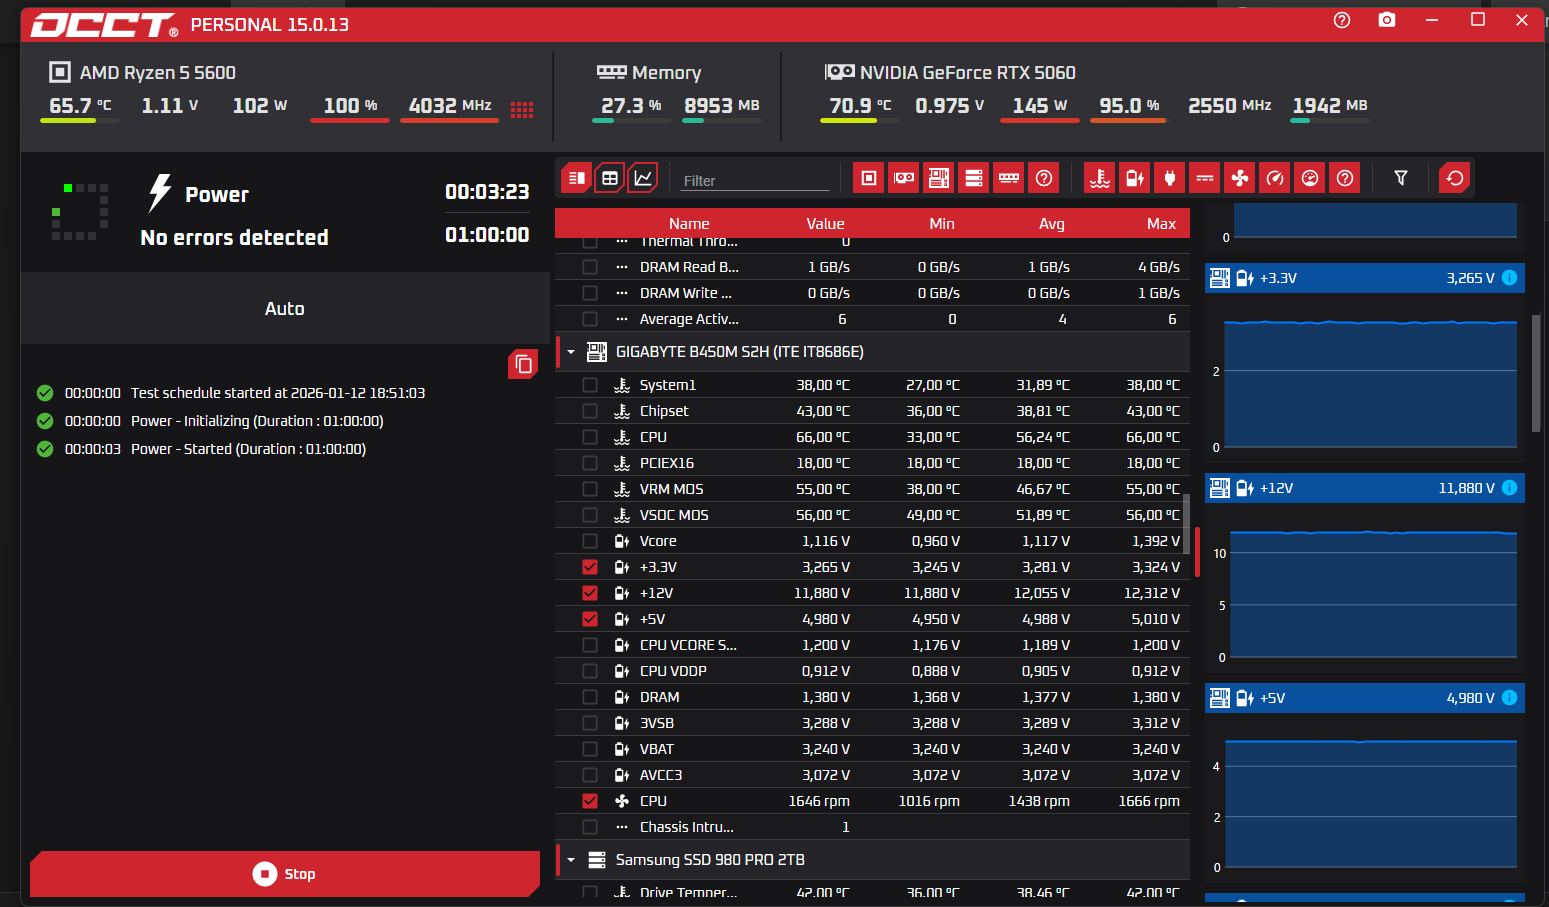The height and width of the screenshot is (907, 1549).
Task: Uncheck the +12V voltage row
Action: pyautogui.click(x=590, y=593)
